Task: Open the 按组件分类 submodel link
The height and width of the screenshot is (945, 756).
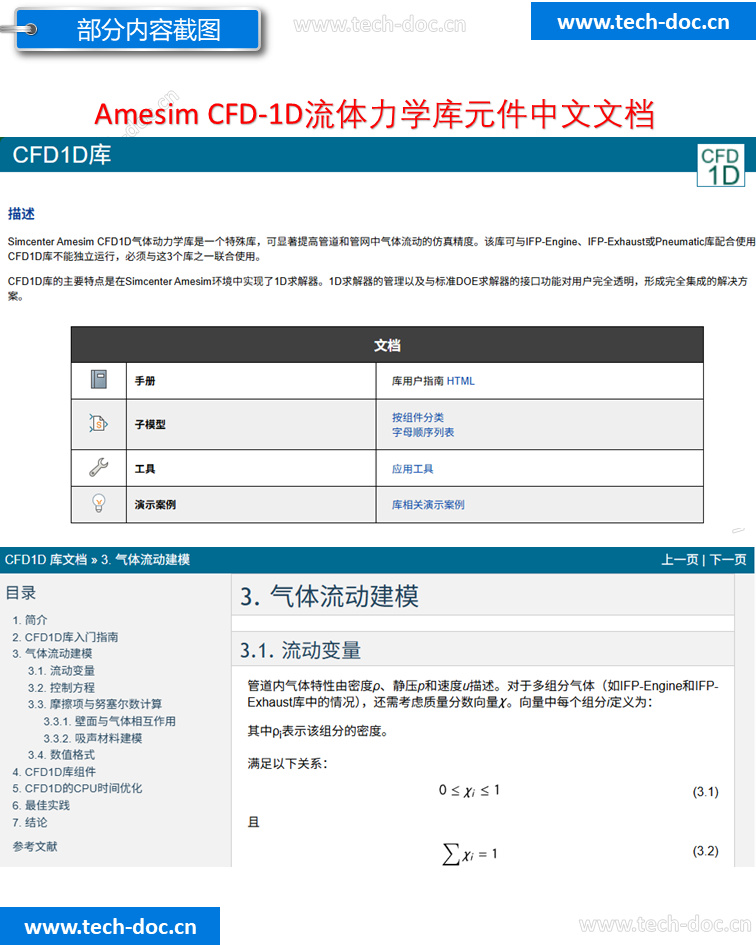Action: pyautogui.click(x=418, y=417)
